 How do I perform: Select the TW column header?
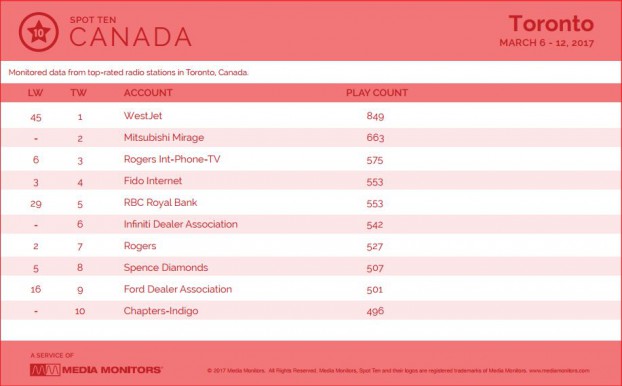coord(79,93)
